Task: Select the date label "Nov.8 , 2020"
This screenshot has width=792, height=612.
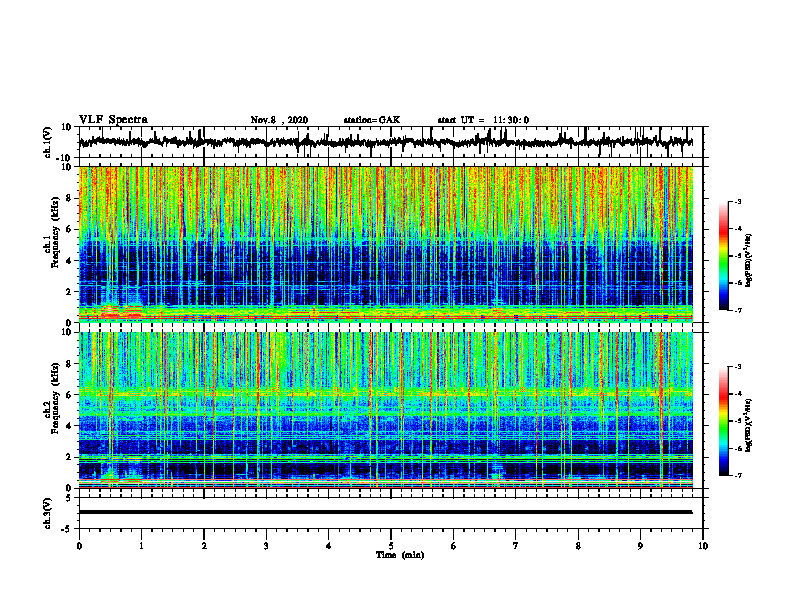Action: tap(279, 120)
